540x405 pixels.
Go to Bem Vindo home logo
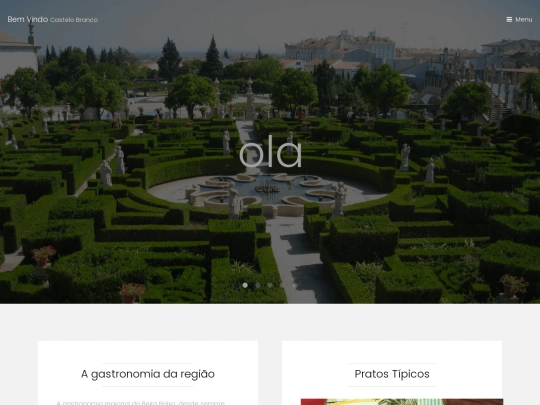click(x=28, y=19)
